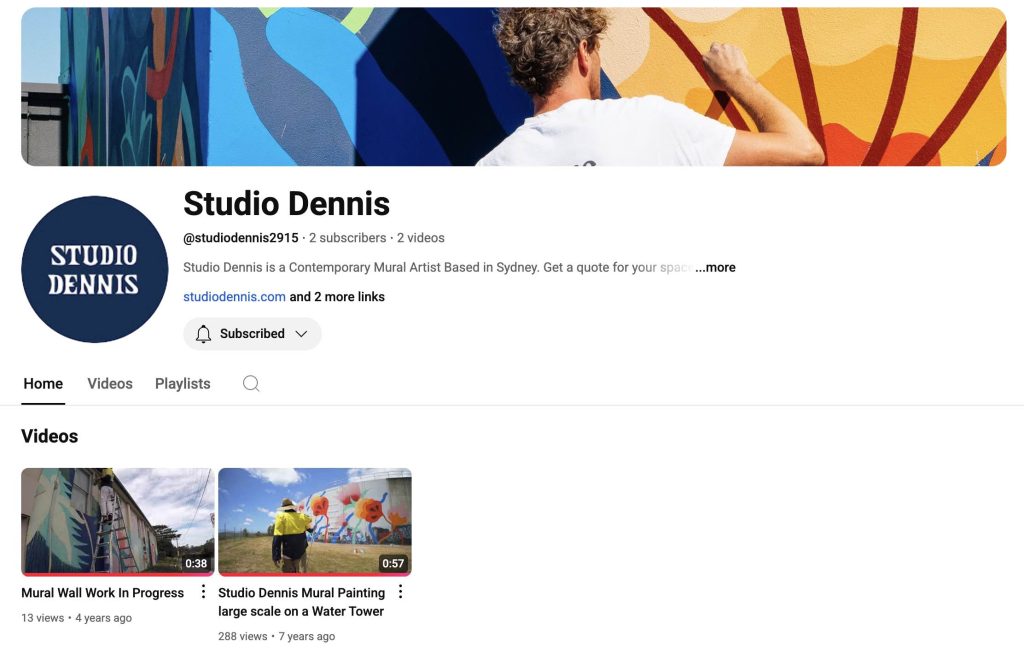Click the channel banner image

(512, 85)
